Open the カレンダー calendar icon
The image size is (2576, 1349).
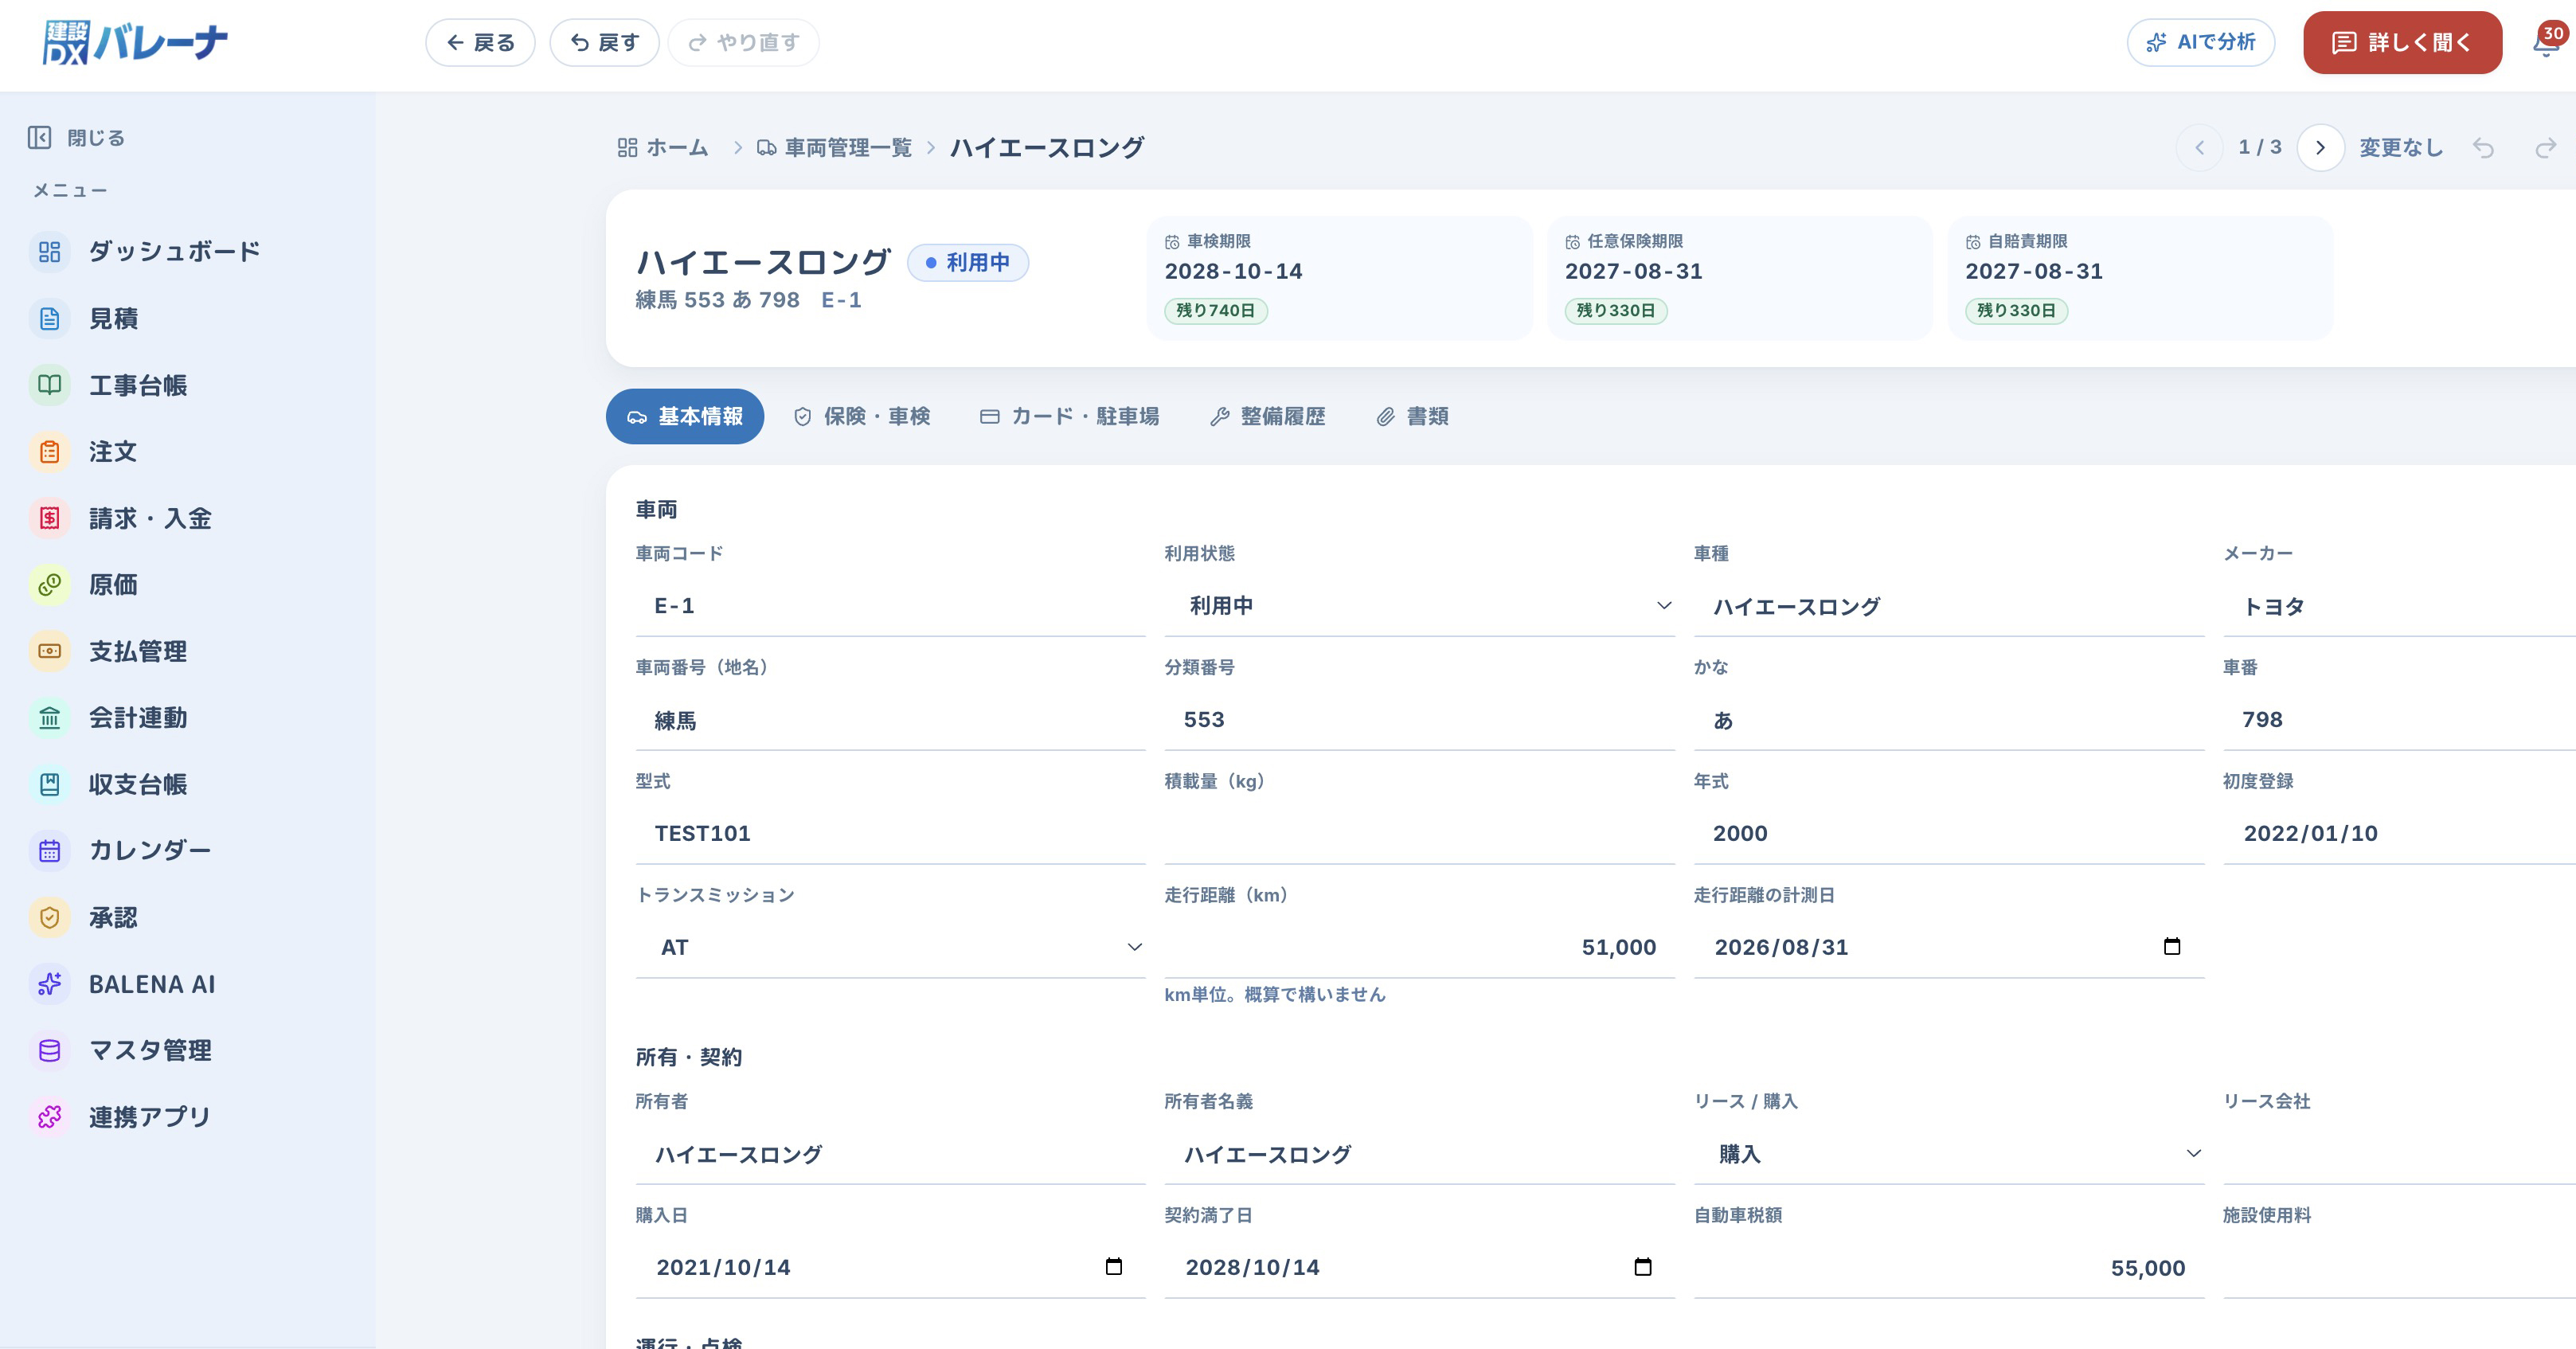[x=49, y=851]
